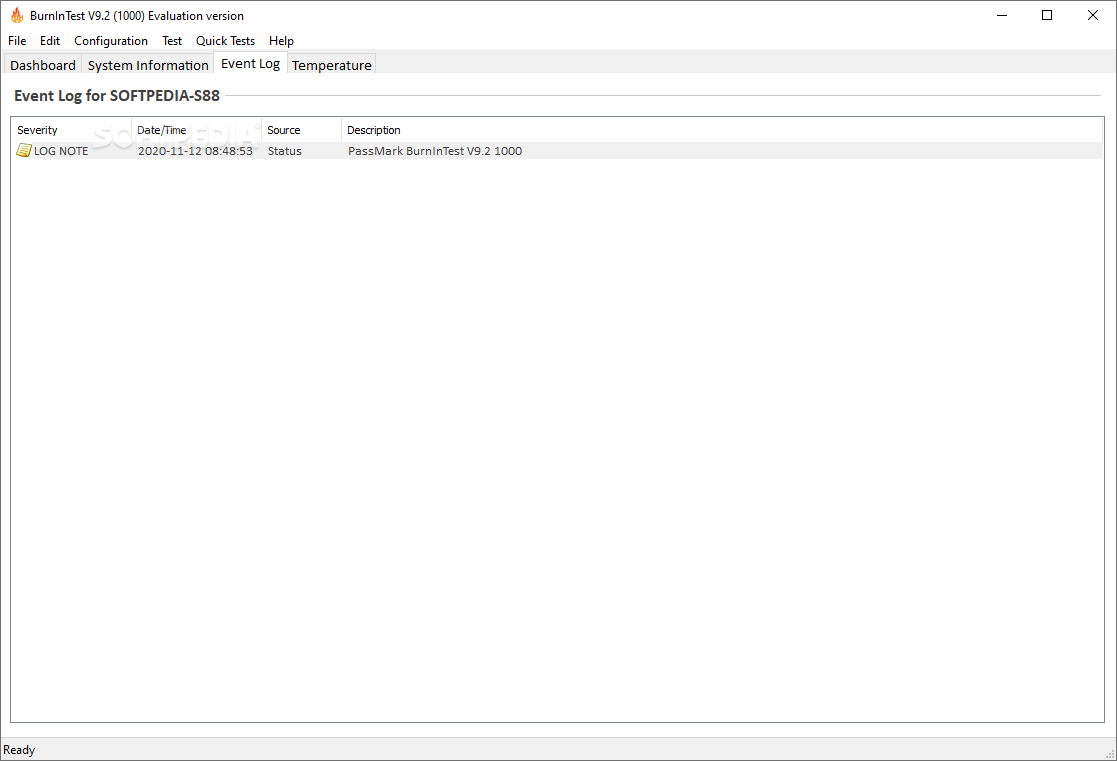Sort by the Severity column header

click(x=71, y=130)
